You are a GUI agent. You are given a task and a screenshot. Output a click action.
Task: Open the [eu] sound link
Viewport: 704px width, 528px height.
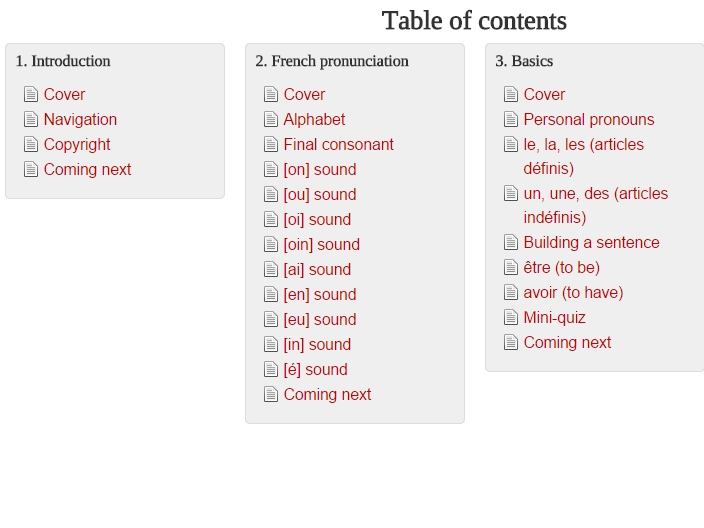click(319, 320)
